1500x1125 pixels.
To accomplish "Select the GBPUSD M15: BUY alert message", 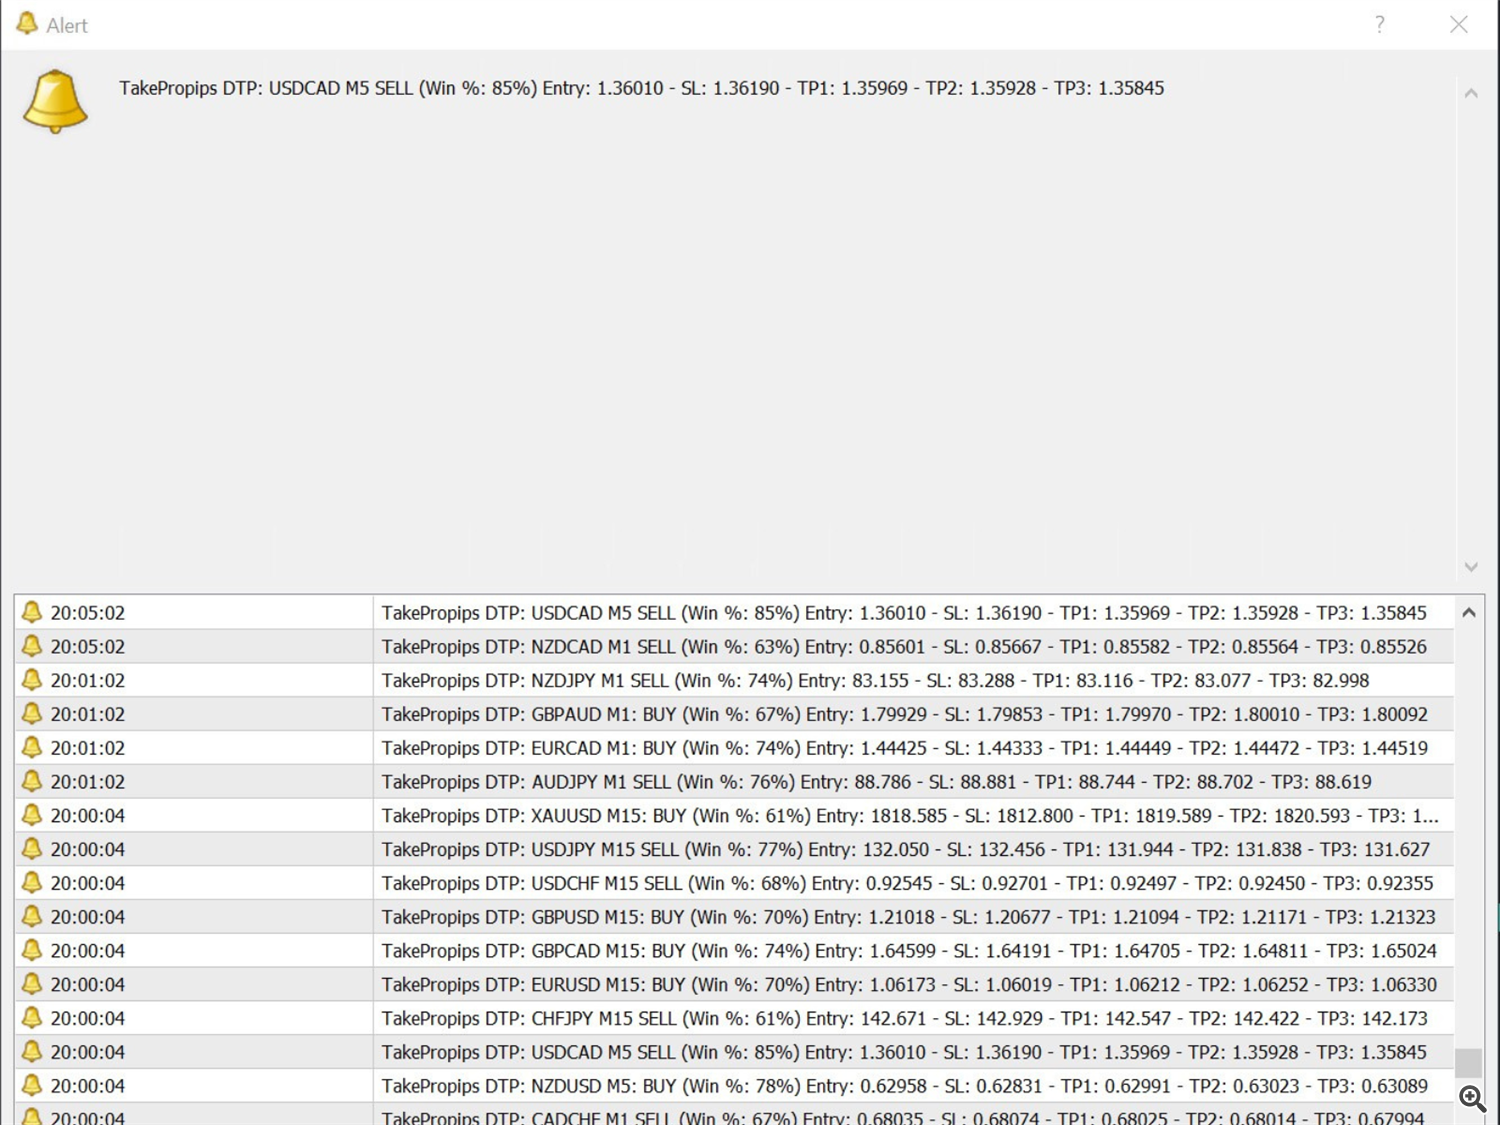I will (x=908, y=917).
